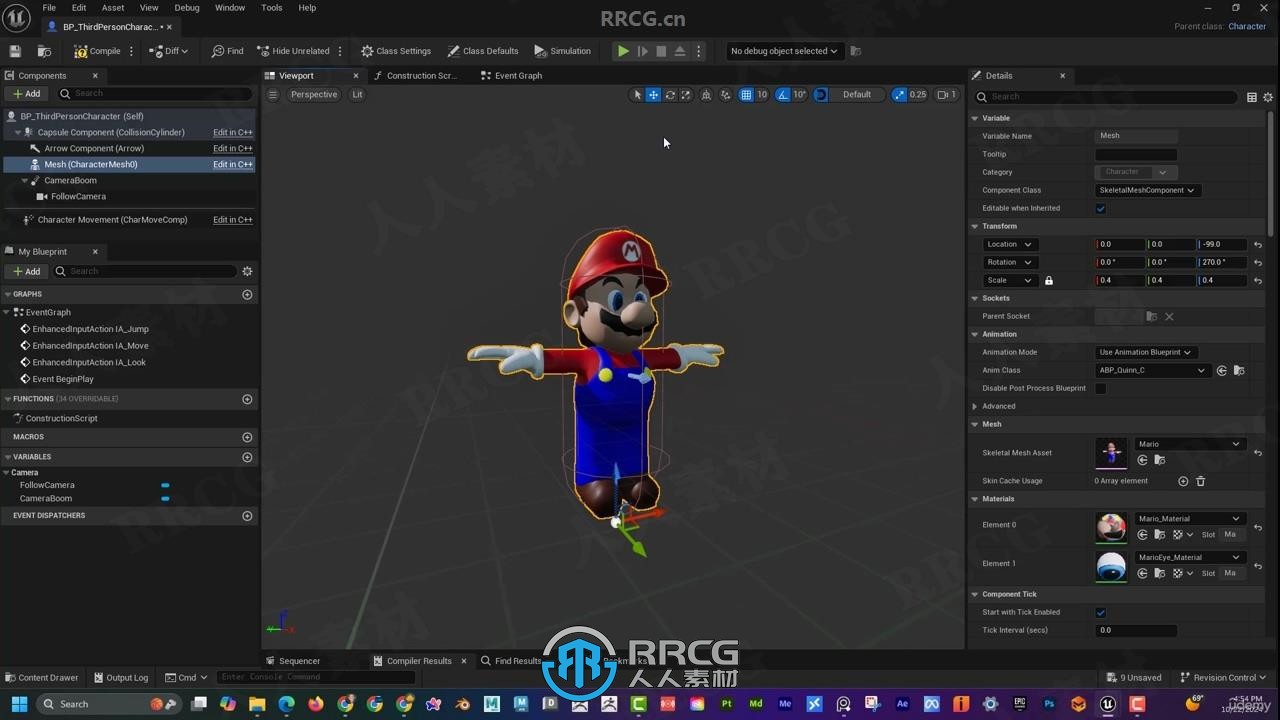Image resolution: width=1280 pixels, height=720 pixels.
Task: Remove all Skin Cache Usage elements
Action: click(1201, 481)
